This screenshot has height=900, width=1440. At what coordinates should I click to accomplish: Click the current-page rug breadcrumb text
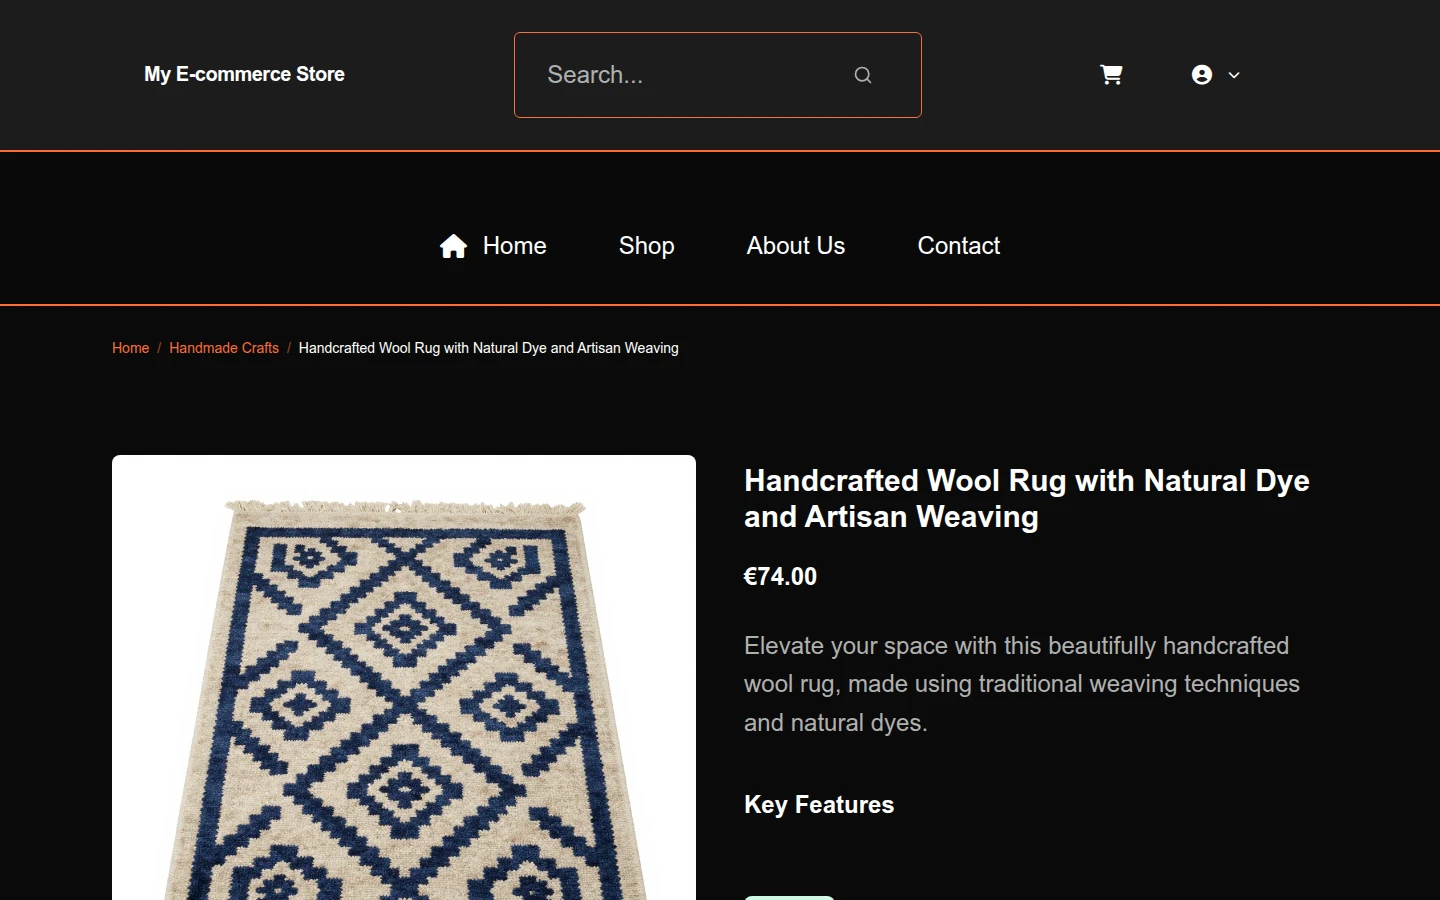click(x=488, y=348)
